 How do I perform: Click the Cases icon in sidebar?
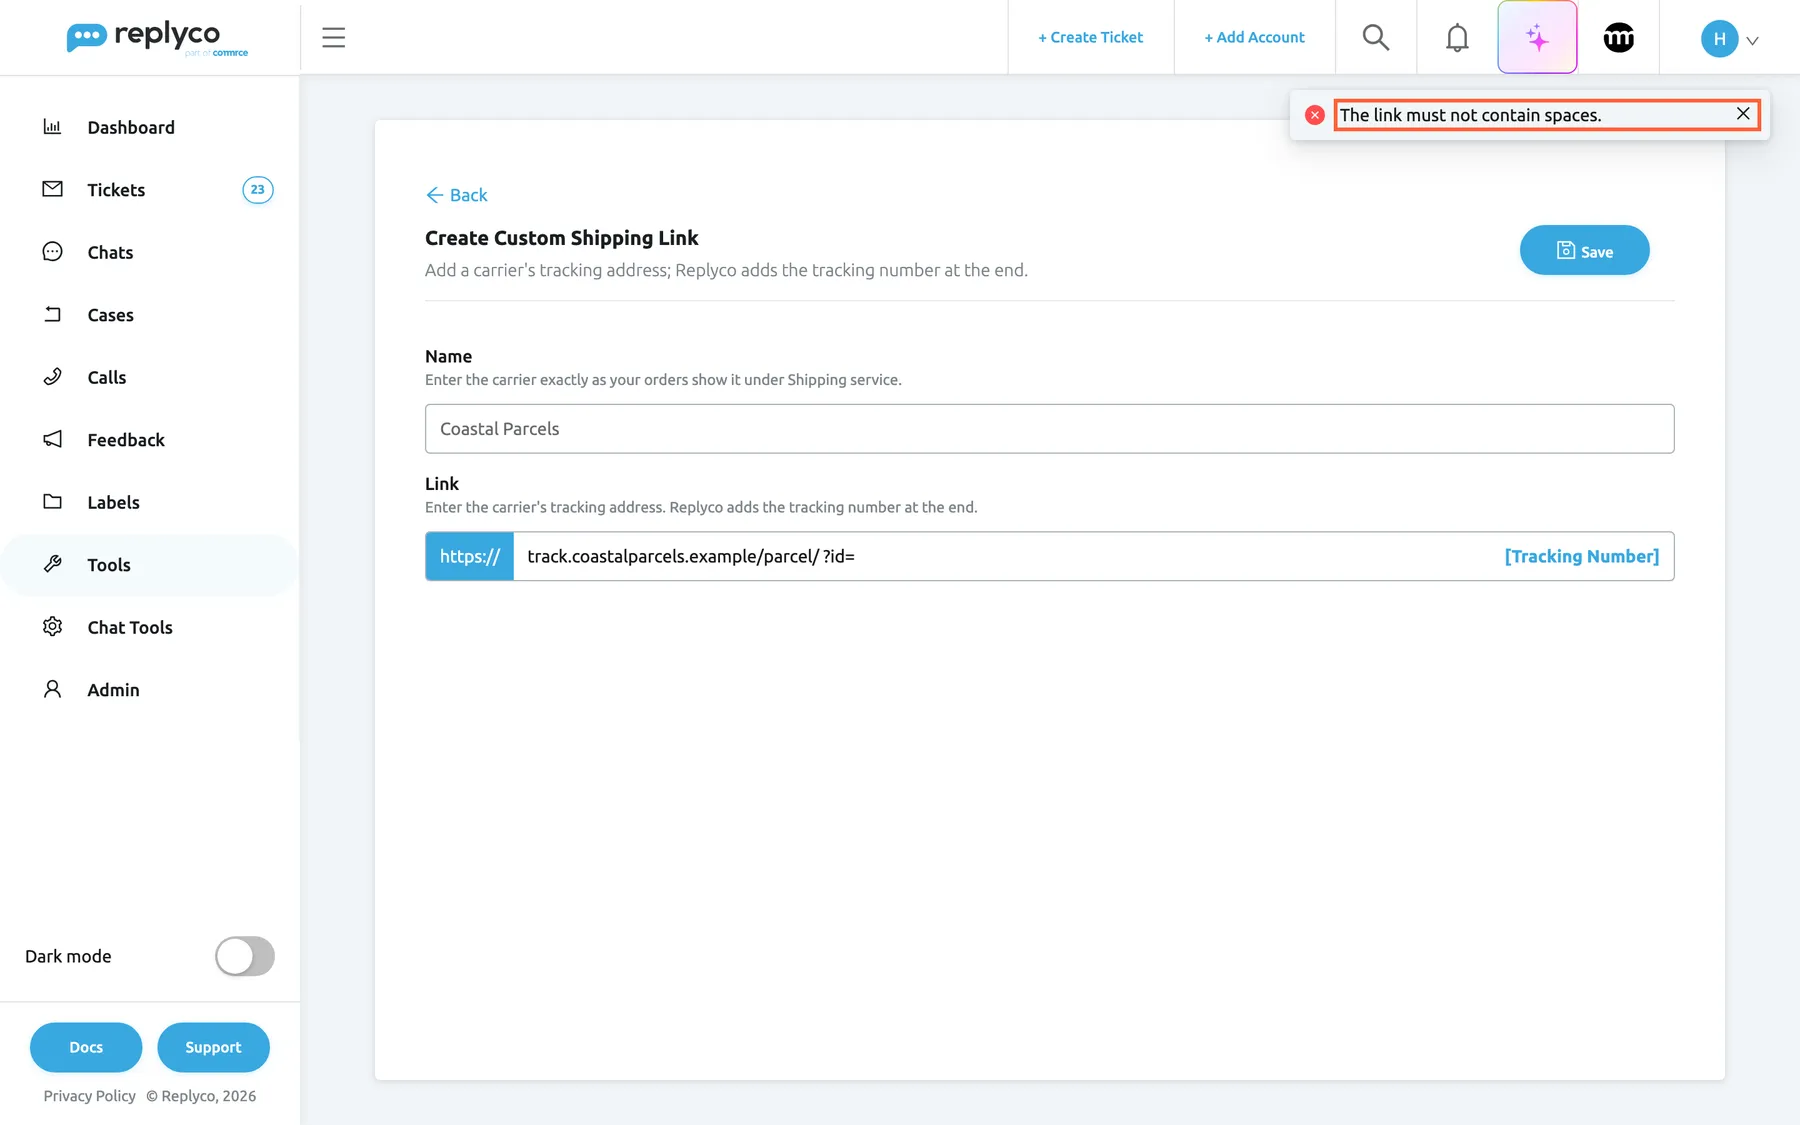pyautogui.click(x=53, y=314)
